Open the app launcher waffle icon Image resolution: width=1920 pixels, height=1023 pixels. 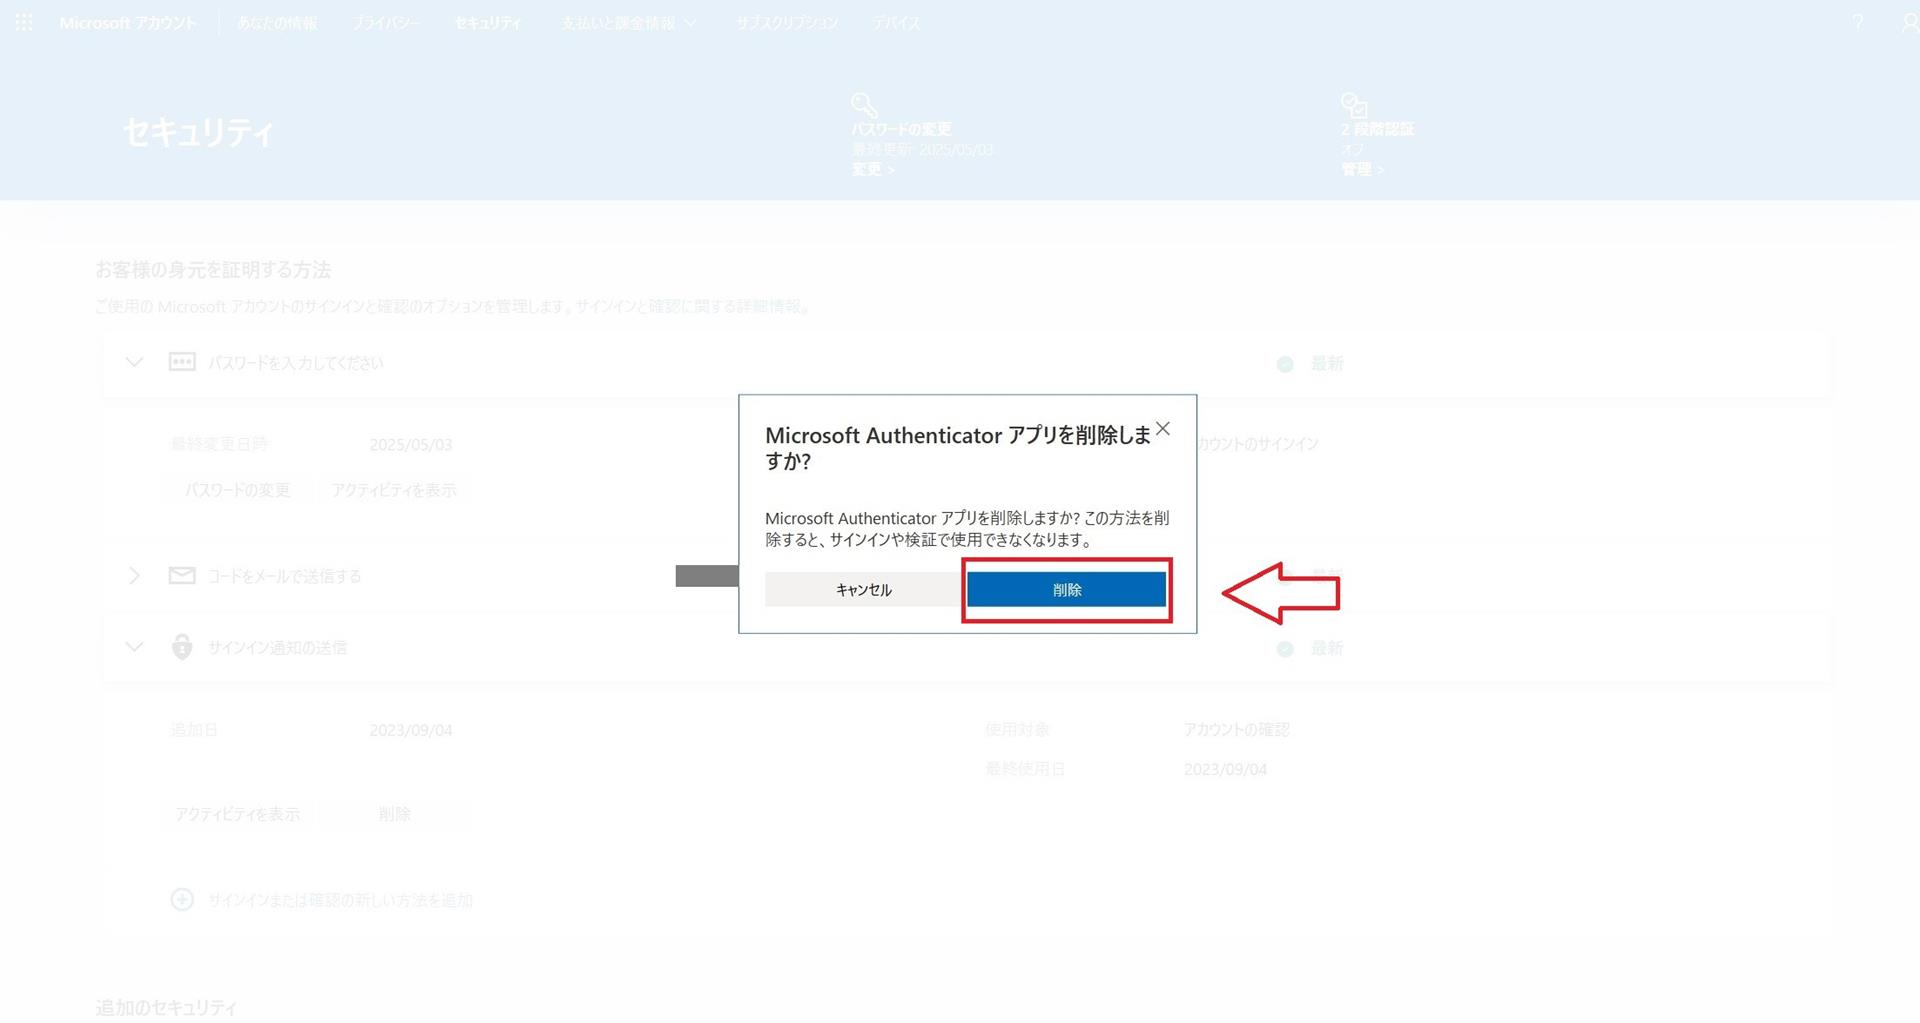(22, 22)
